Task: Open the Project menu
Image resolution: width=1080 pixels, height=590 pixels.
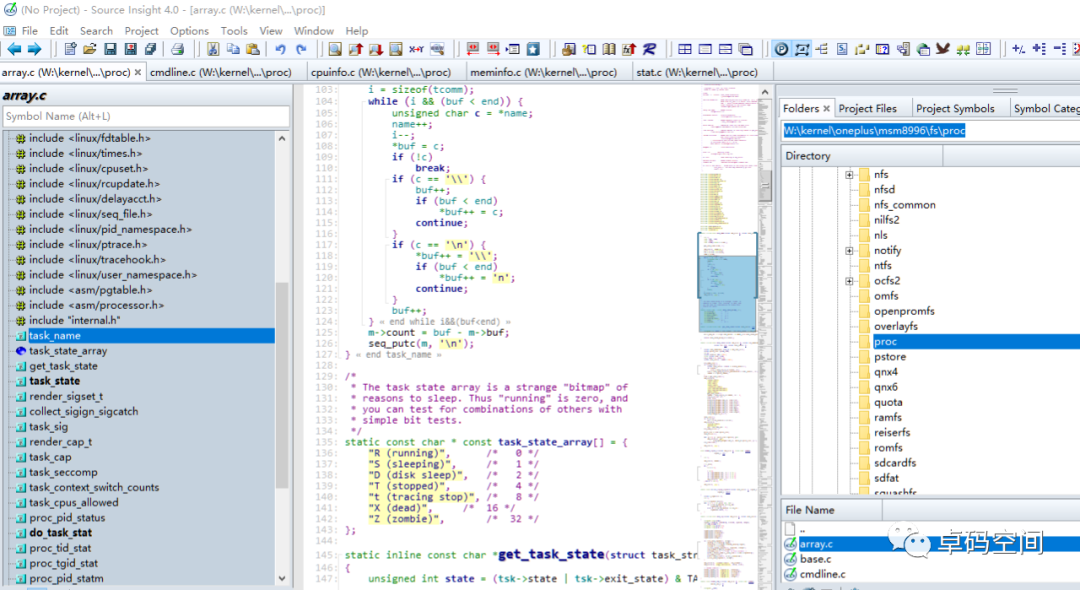Action: (x=141, y=31)
